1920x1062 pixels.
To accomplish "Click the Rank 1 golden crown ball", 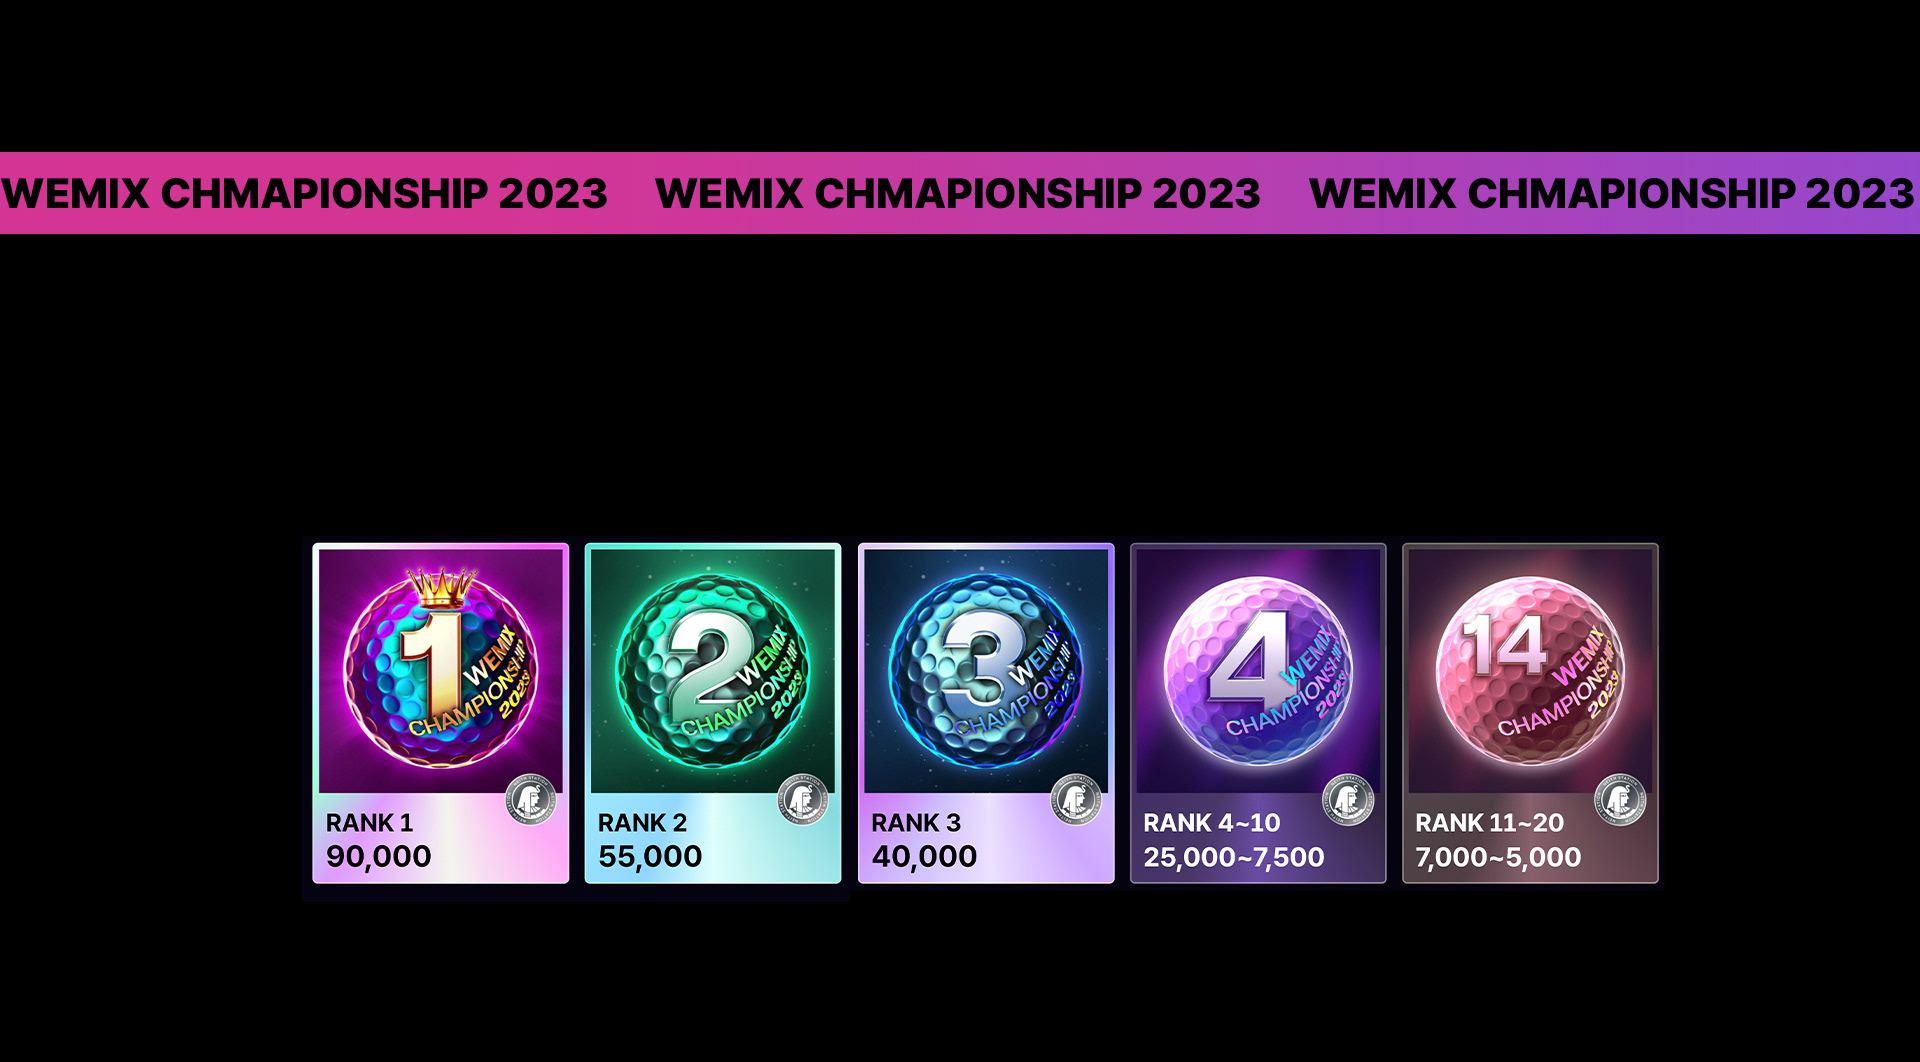I will click(440, 668).
